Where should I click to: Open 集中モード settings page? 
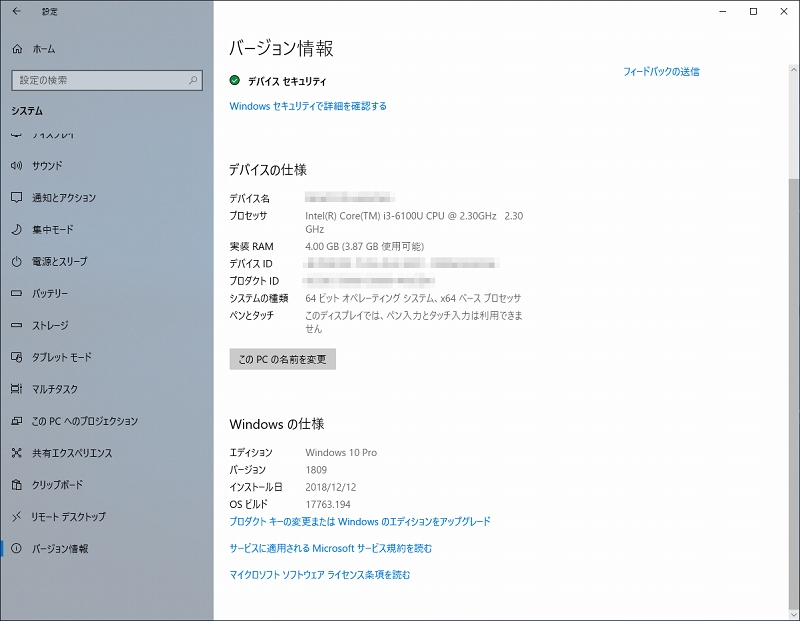coord(53,230)
